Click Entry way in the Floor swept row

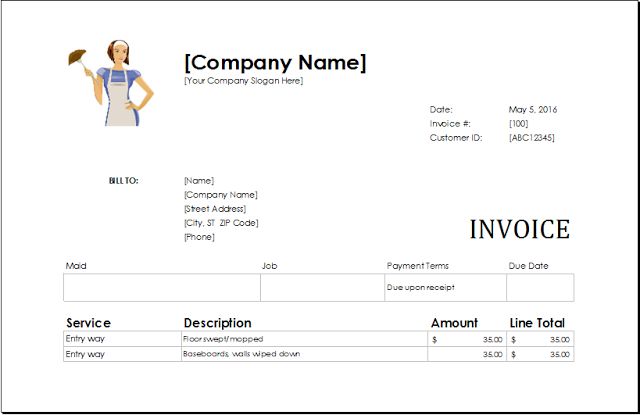click(122, 339)
